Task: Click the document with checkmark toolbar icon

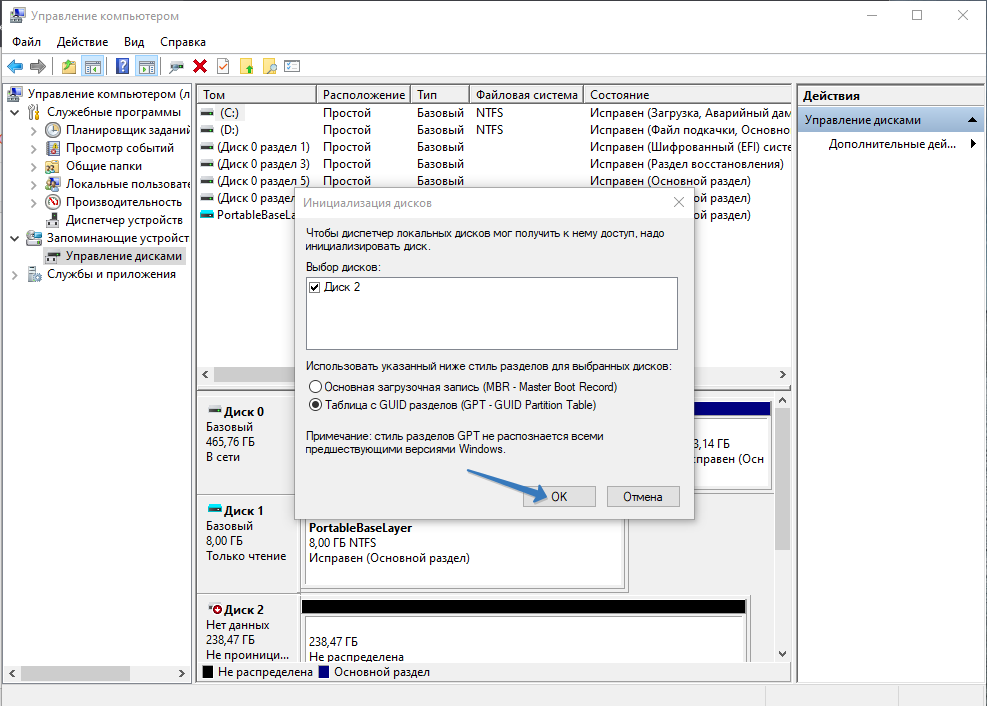Action: [x=223, y=66]
